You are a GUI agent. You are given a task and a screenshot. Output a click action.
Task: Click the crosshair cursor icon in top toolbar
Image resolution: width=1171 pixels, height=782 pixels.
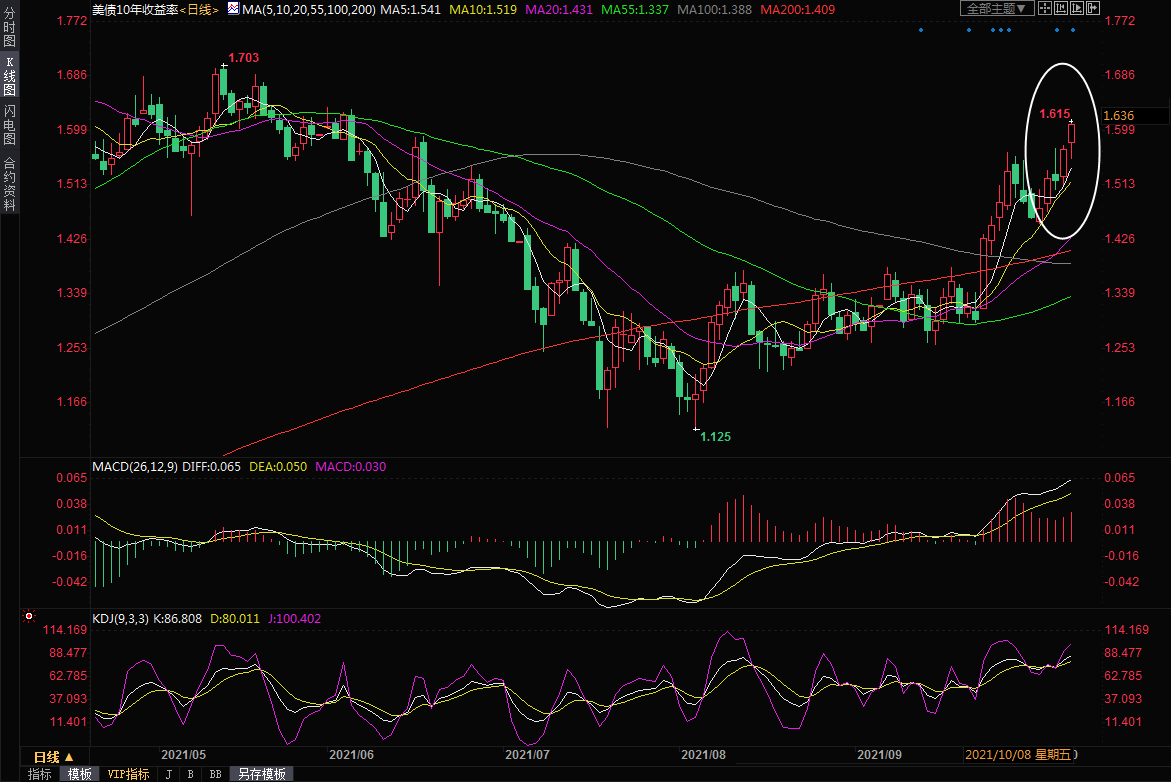[1045, 9]
